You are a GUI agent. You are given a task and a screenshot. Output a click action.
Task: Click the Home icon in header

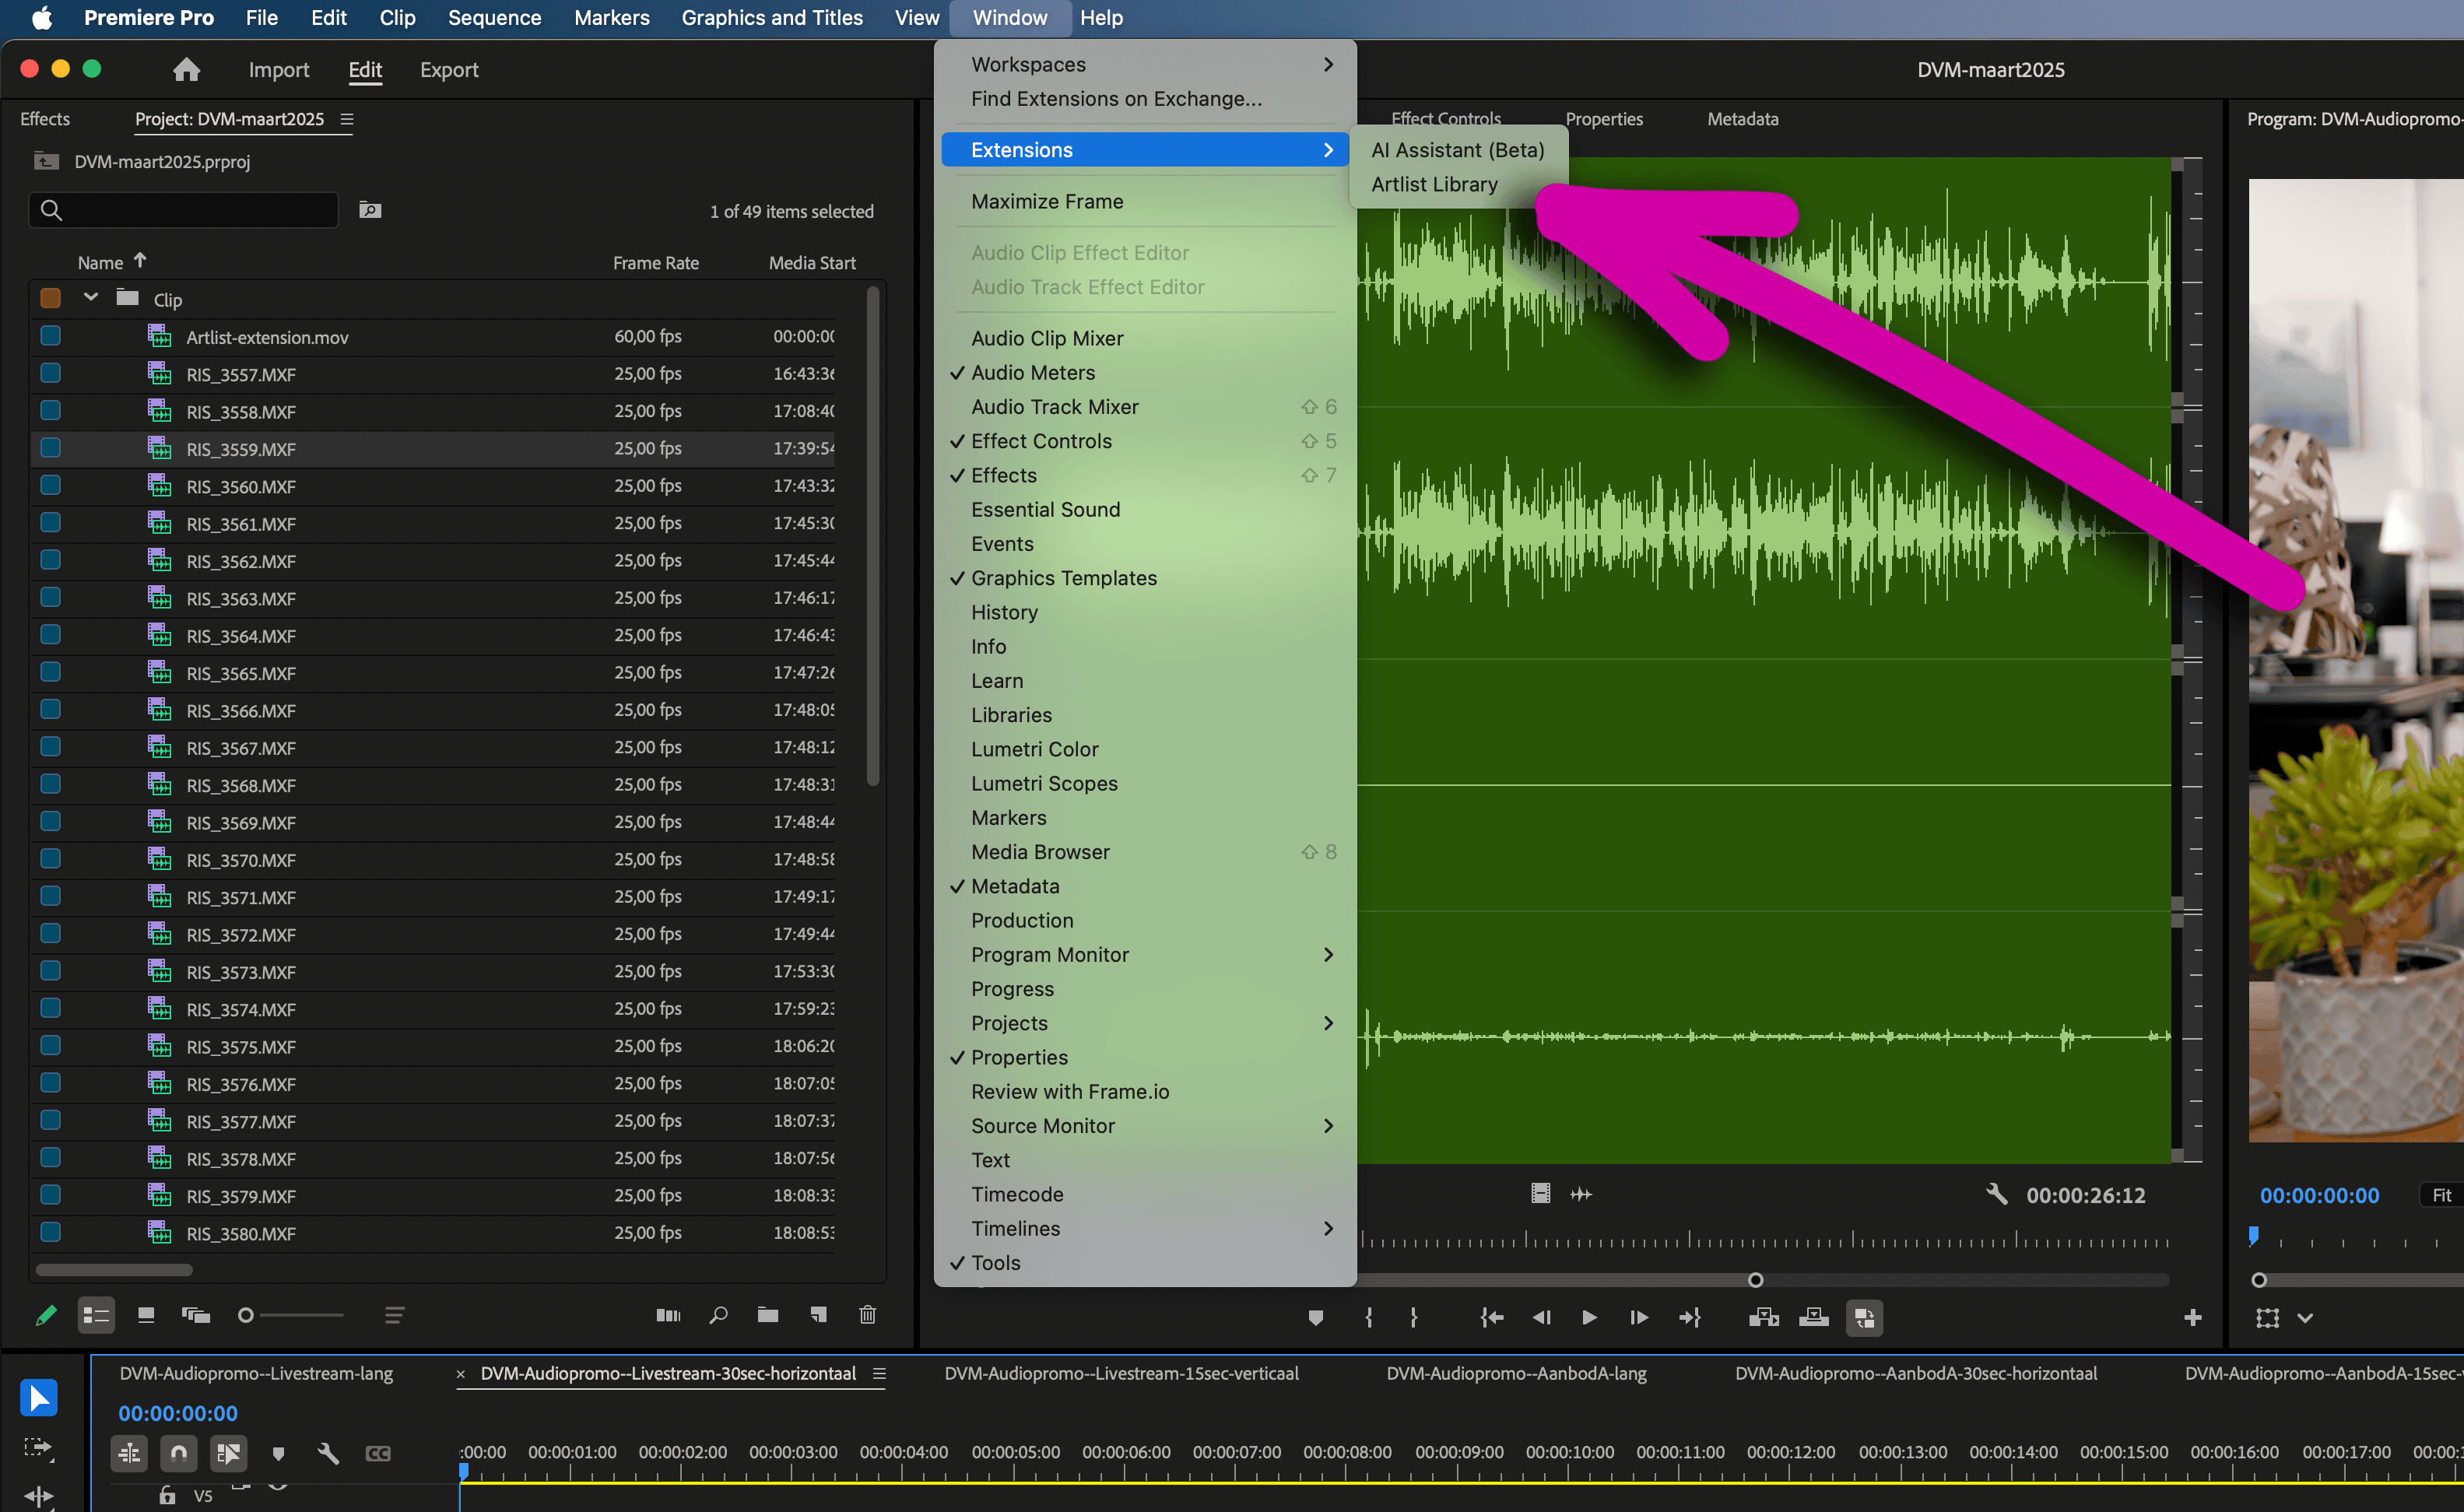[x=186, y=69]
